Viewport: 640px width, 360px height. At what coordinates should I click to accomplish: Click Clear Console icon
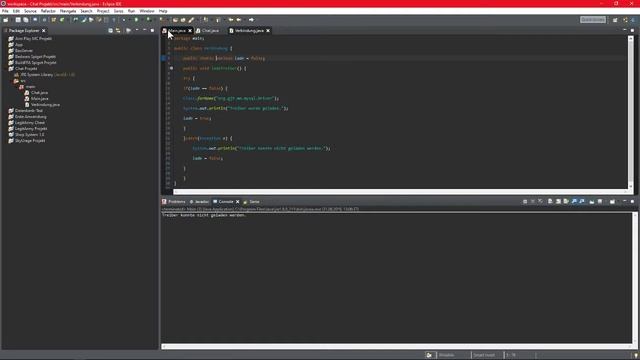pos(550,202)
